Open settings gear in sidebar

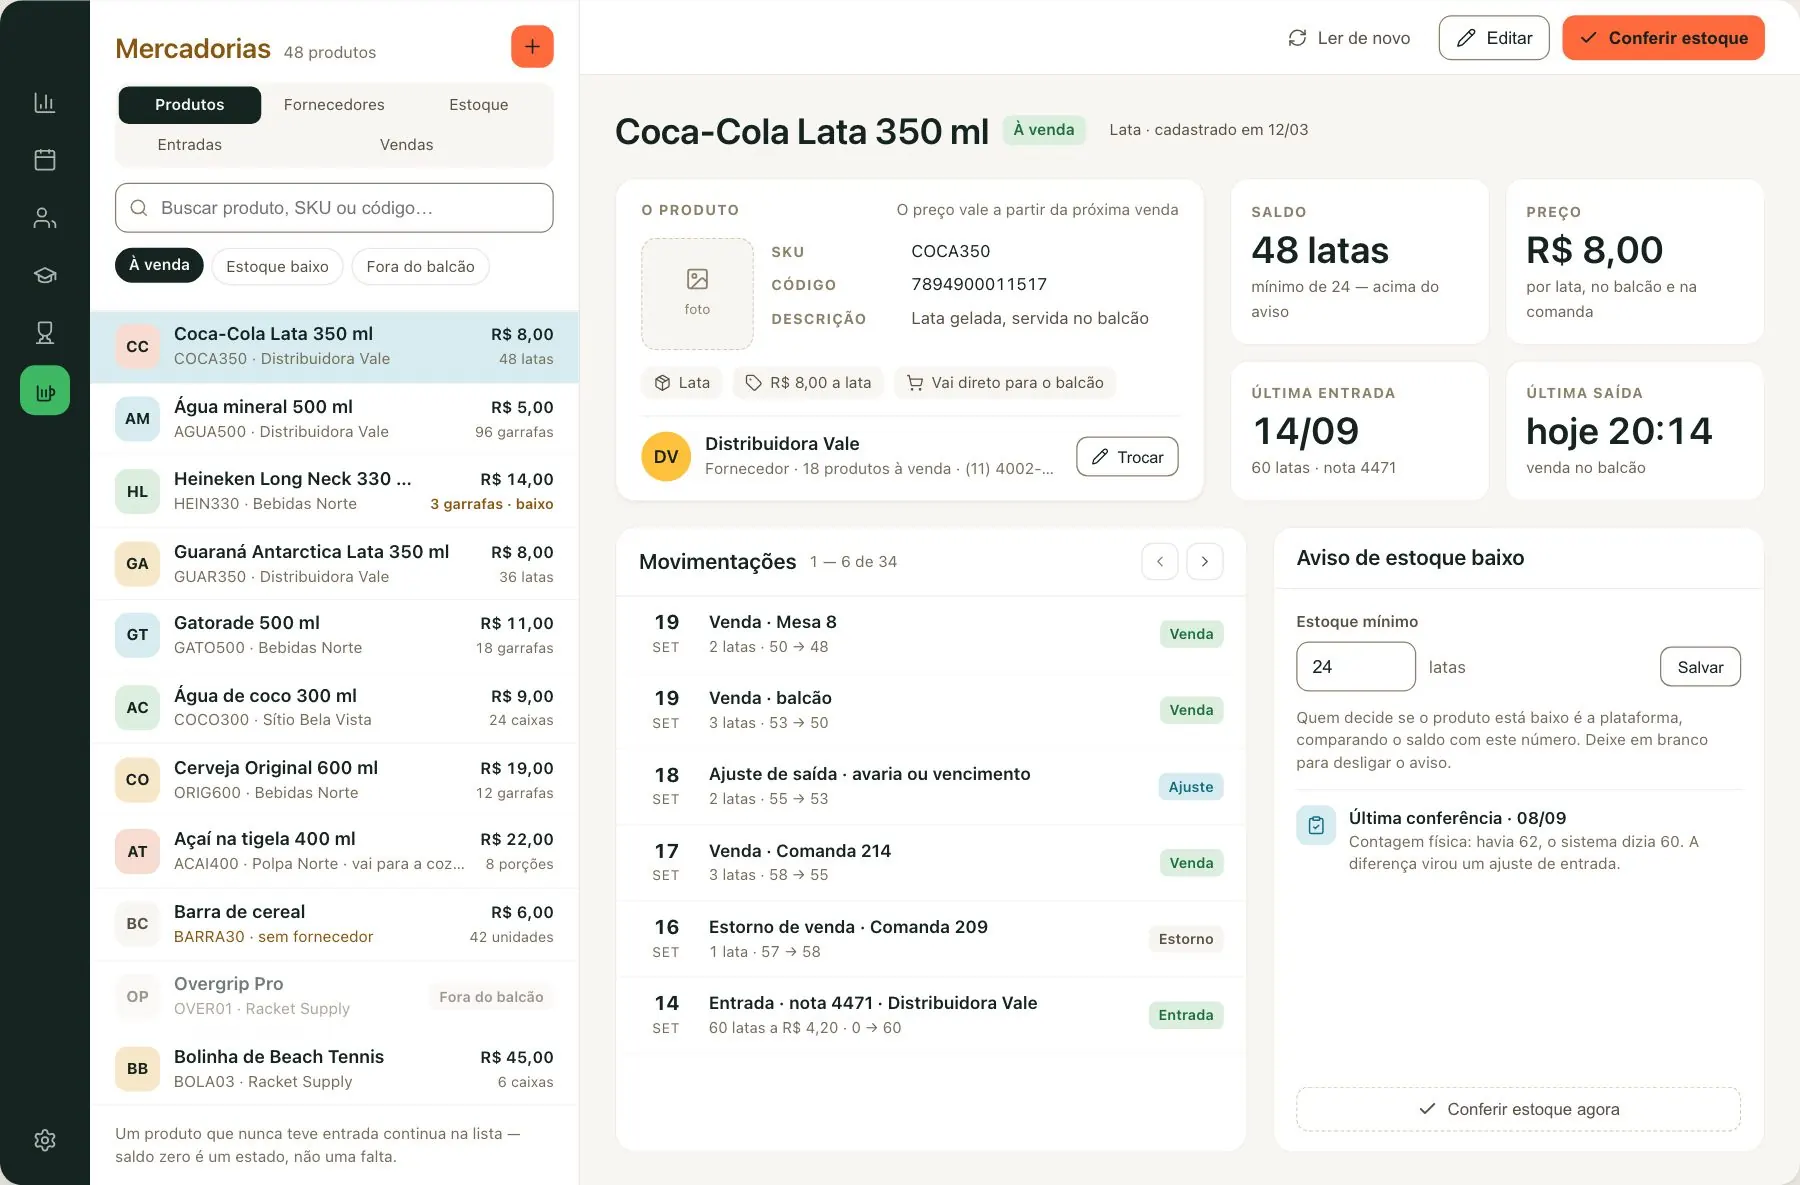[x=45, y=1140]
